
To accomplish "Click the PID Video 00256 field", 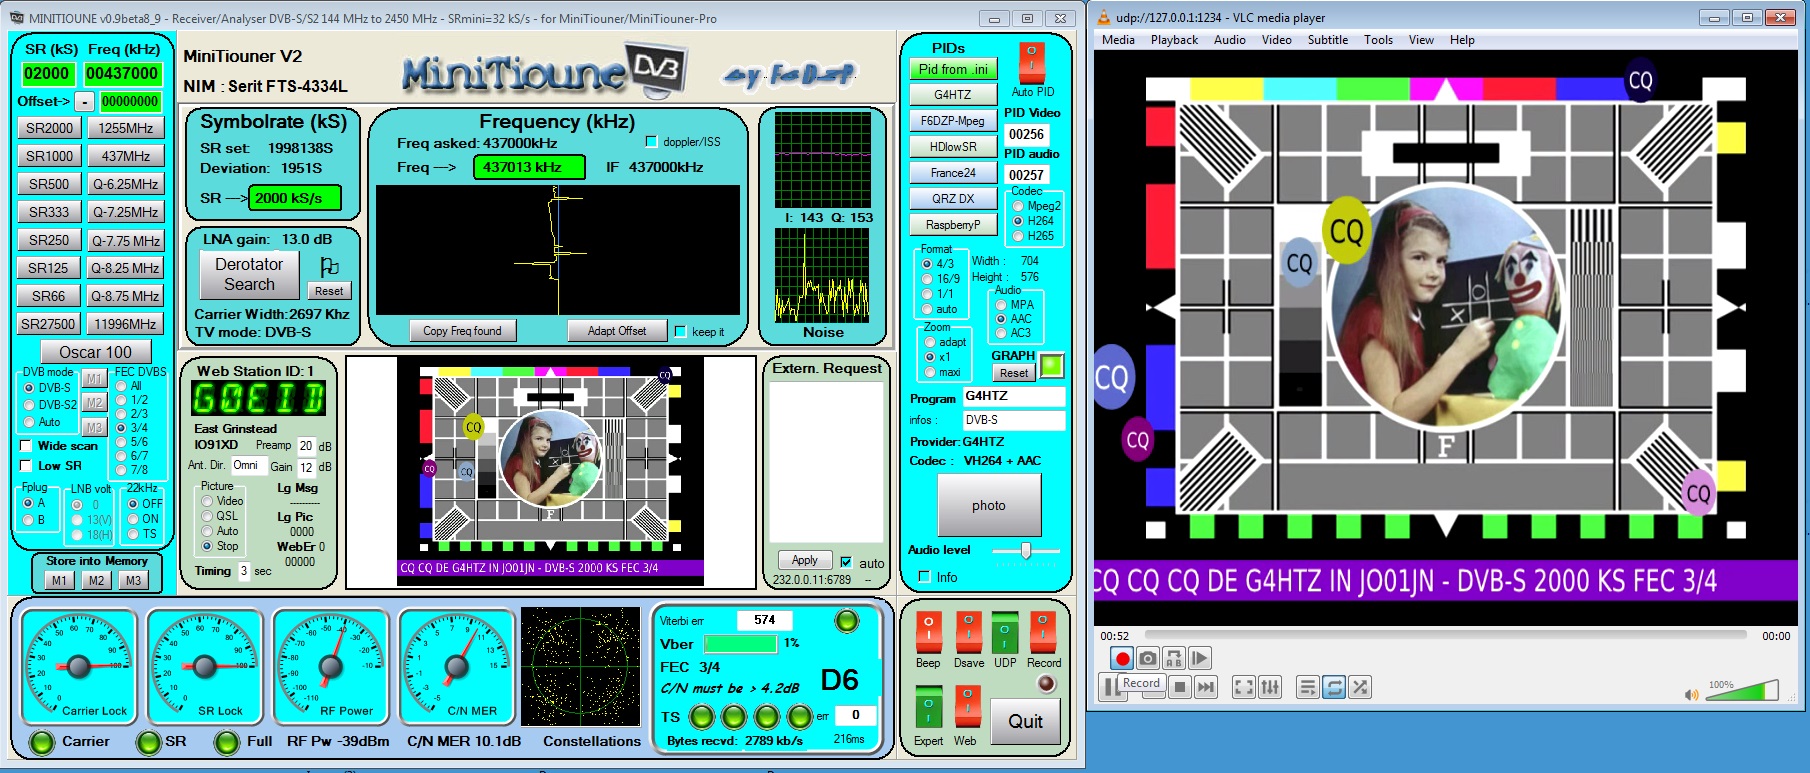I will pyautogui.click(x=1026, y=134).
